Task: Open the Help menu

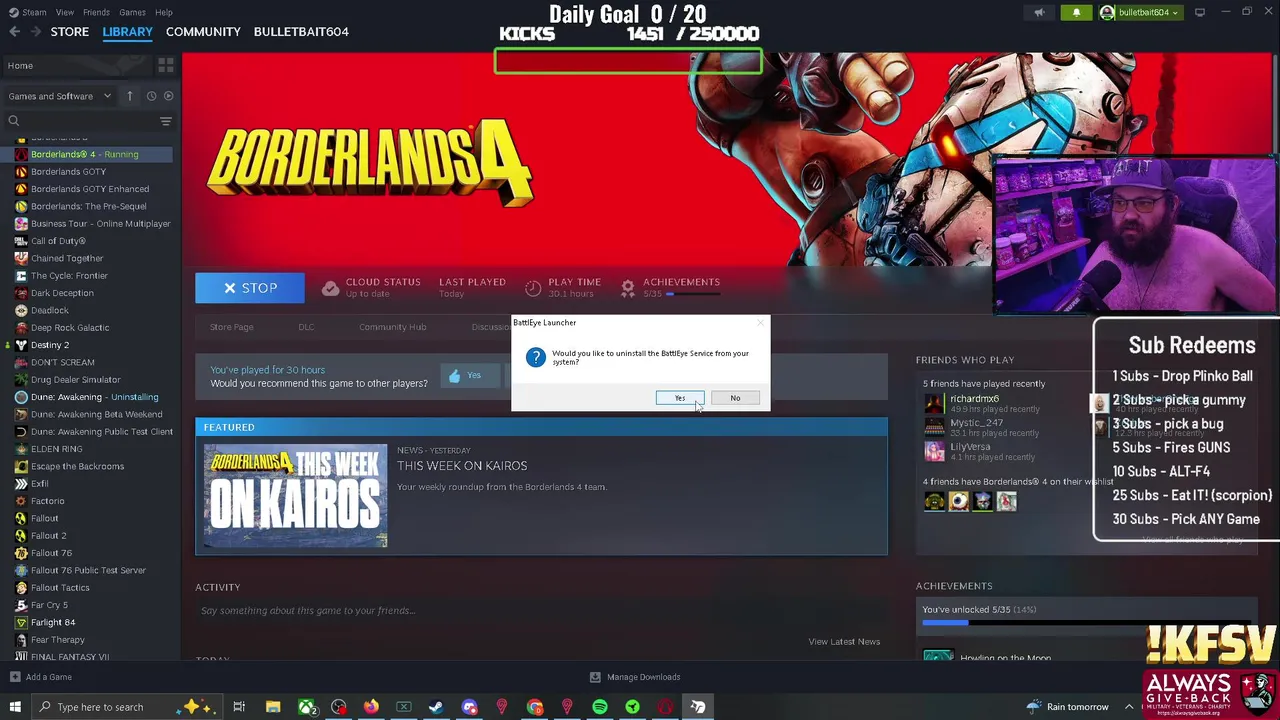Action: pos(164,12)
